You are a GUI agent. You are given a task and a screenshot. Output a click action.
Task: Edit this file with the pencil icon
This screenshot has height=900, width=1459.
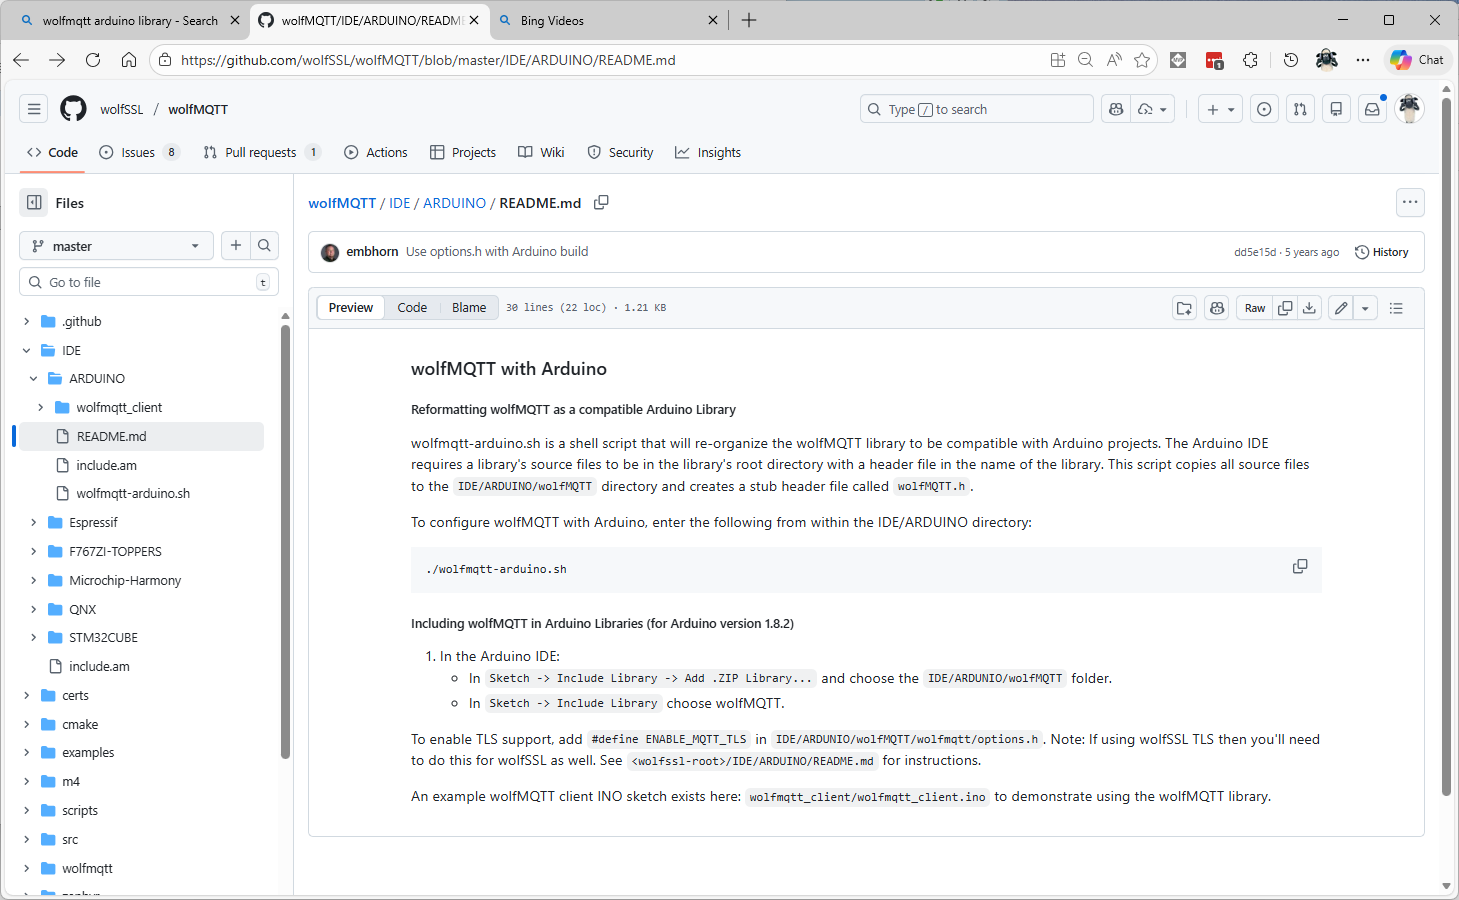[x=1341, y=308]
